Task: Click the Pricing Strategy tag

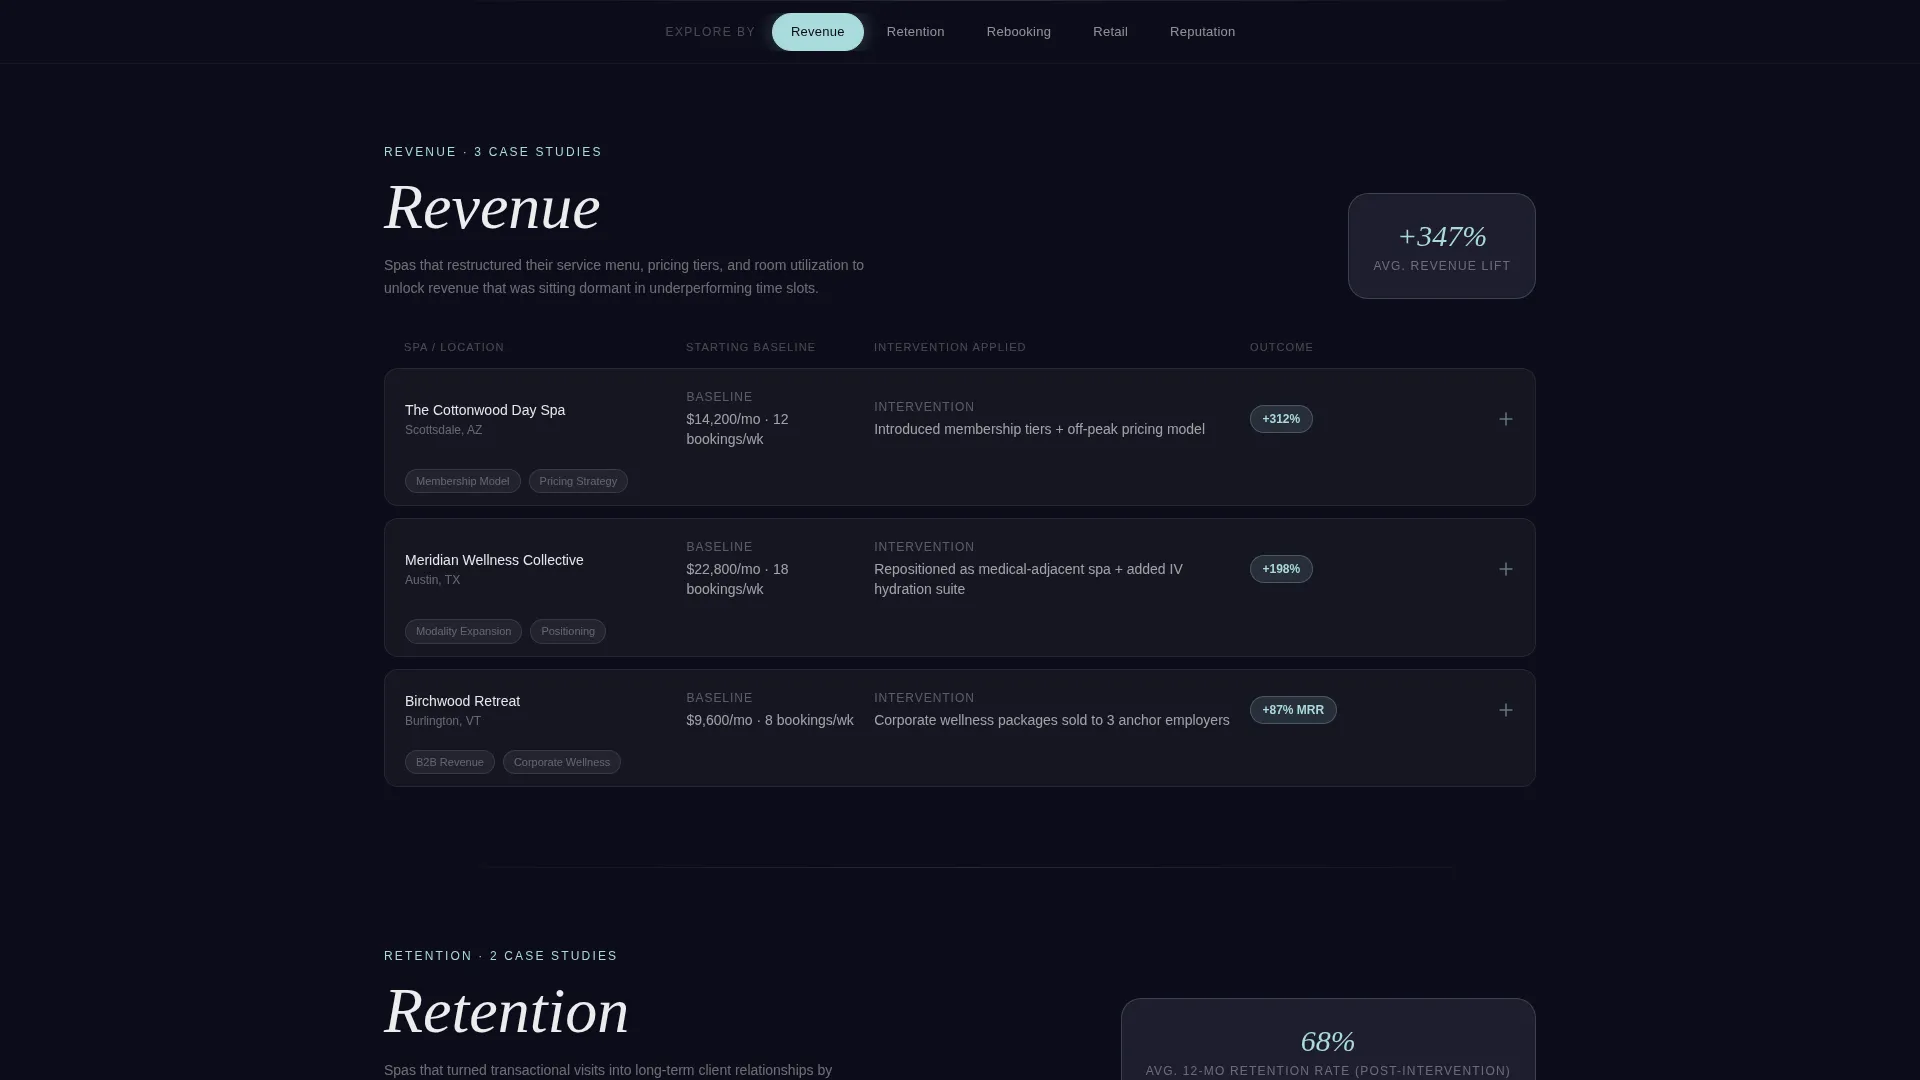Action: coord(578,481)
